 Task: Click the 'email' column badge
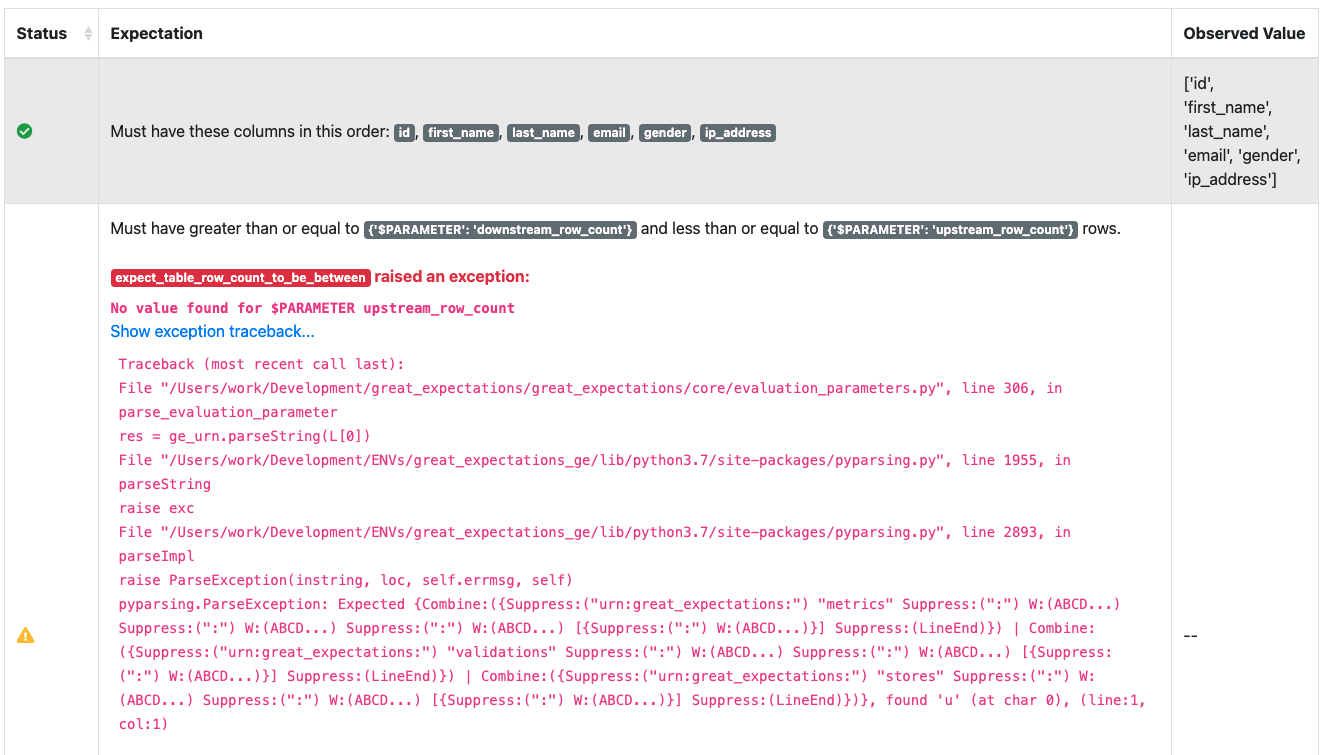point(609,132)
